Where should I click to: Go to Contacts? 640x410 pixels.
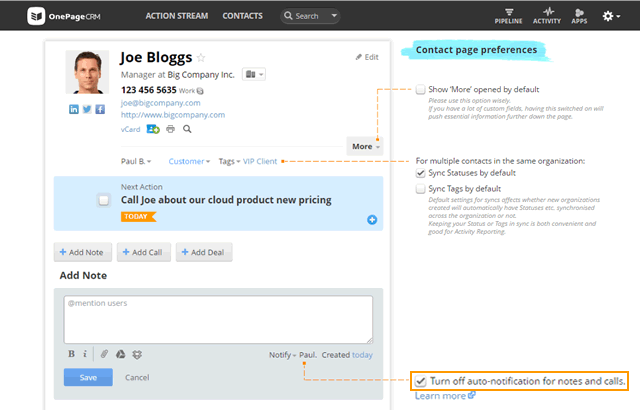click(242, 16)
